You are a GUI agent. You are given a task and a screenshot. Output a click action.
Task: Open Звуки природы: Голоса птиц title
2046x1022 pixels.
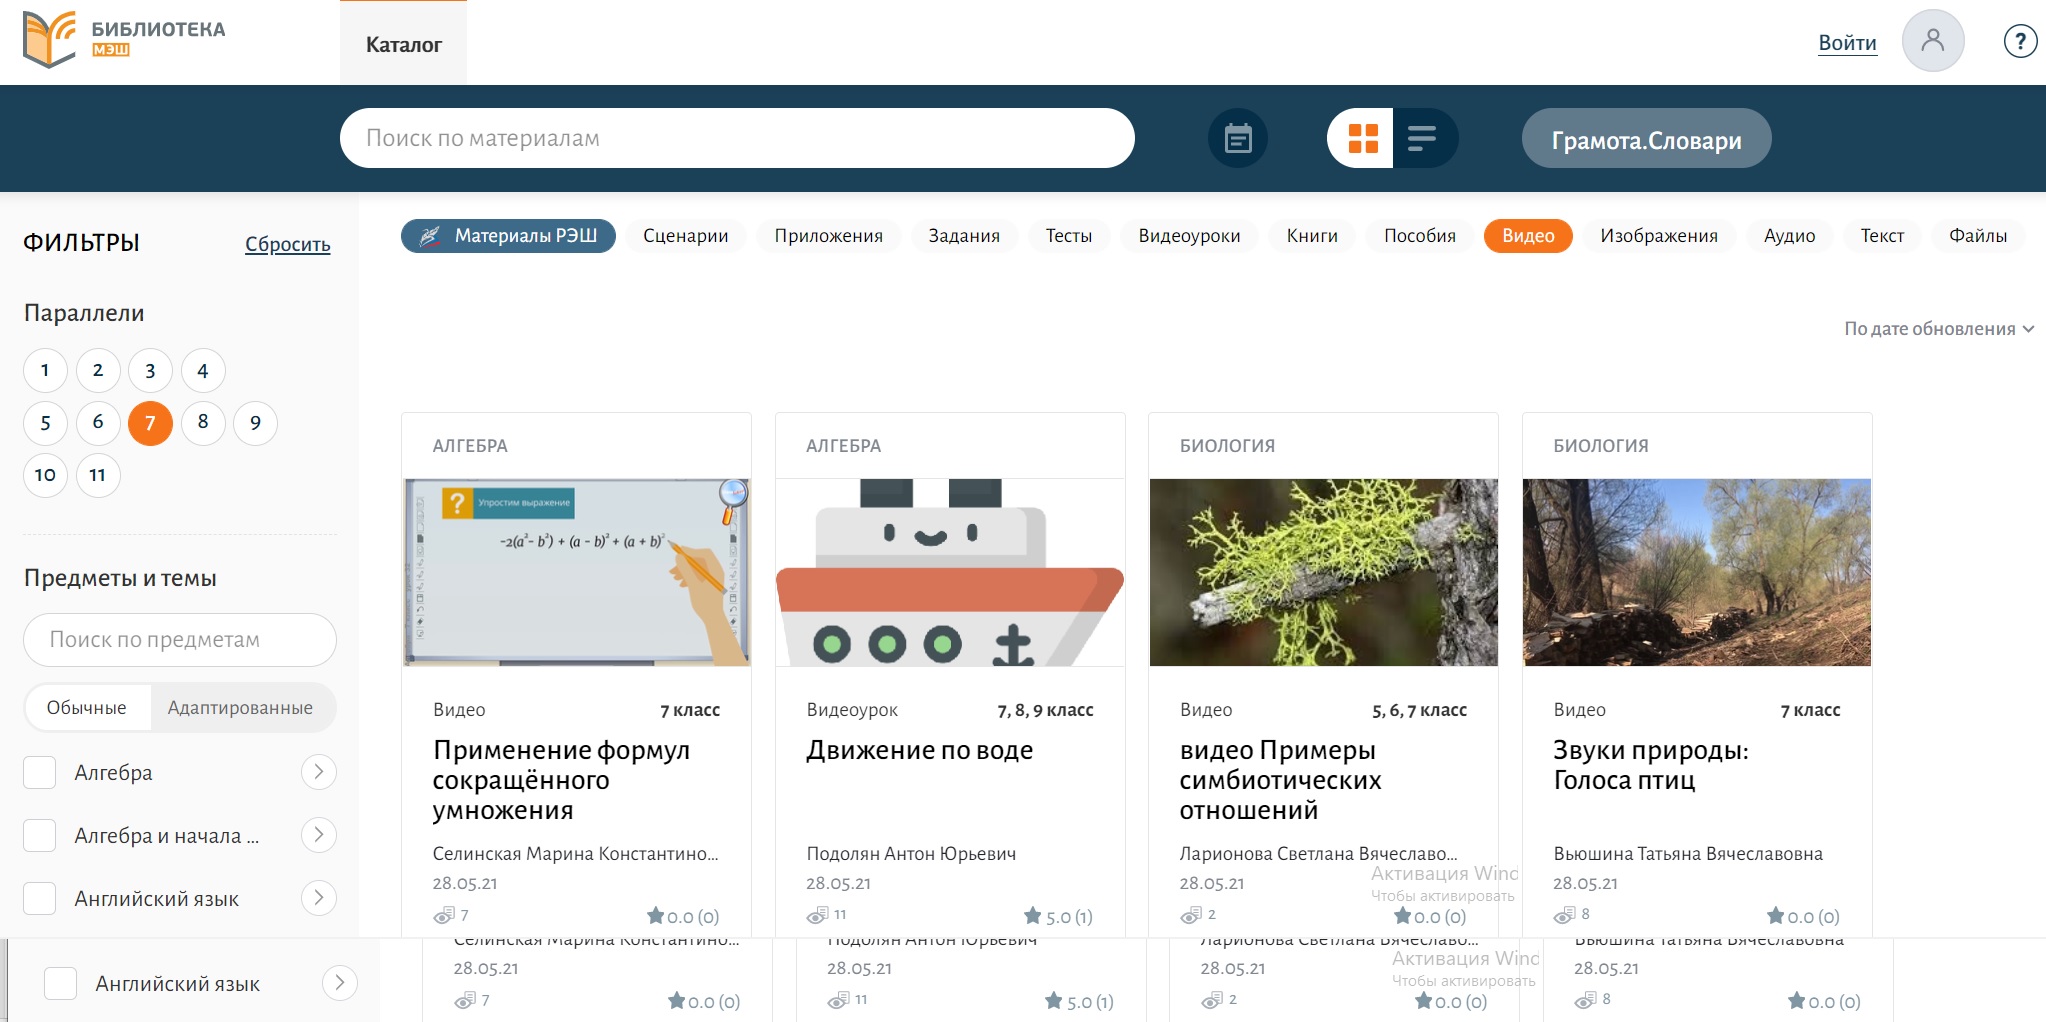[x=1651, y=765]
